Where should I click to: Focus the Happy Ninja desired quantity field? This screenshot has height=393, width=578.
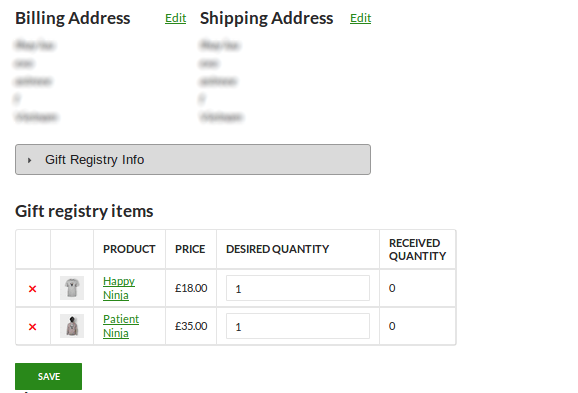(x=298, y=288)
